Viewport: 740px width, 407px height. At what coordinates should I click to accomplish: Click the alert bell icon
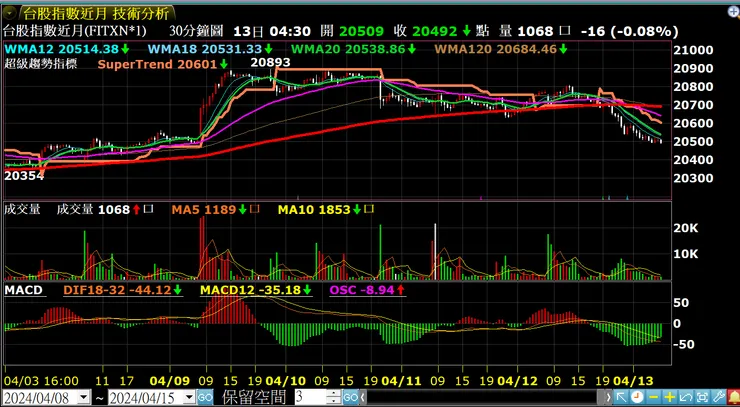click(733, 397)
